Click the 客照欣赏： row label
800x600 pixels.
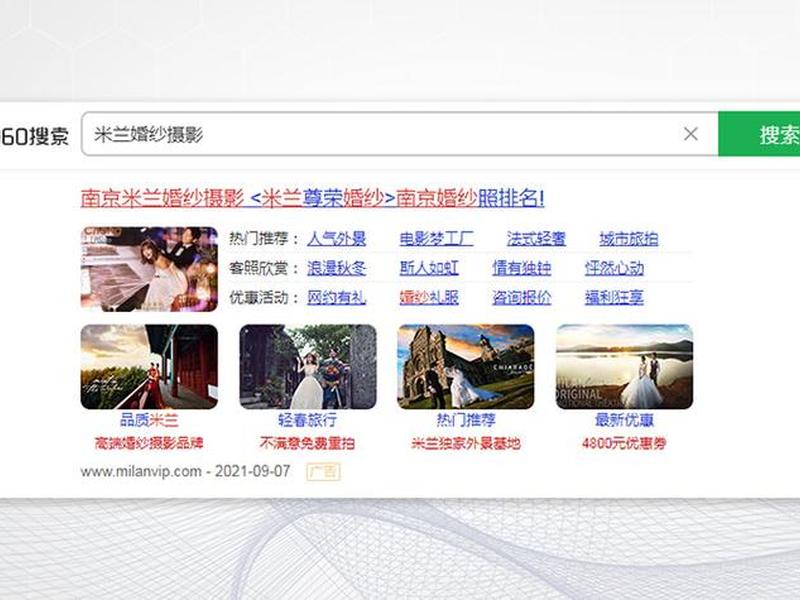pos(265,268)
